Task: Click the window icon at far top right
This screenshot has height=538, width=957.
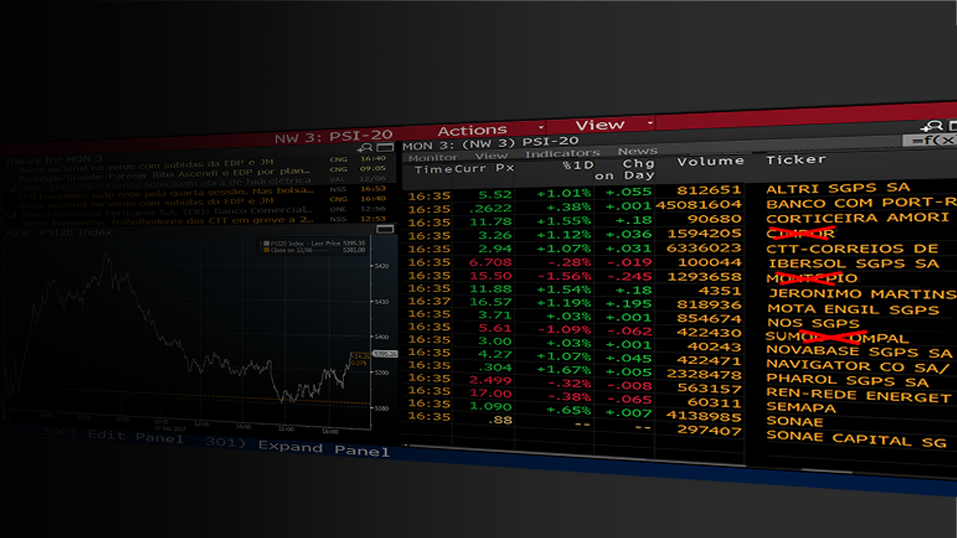Action: (x=950, y=126)
